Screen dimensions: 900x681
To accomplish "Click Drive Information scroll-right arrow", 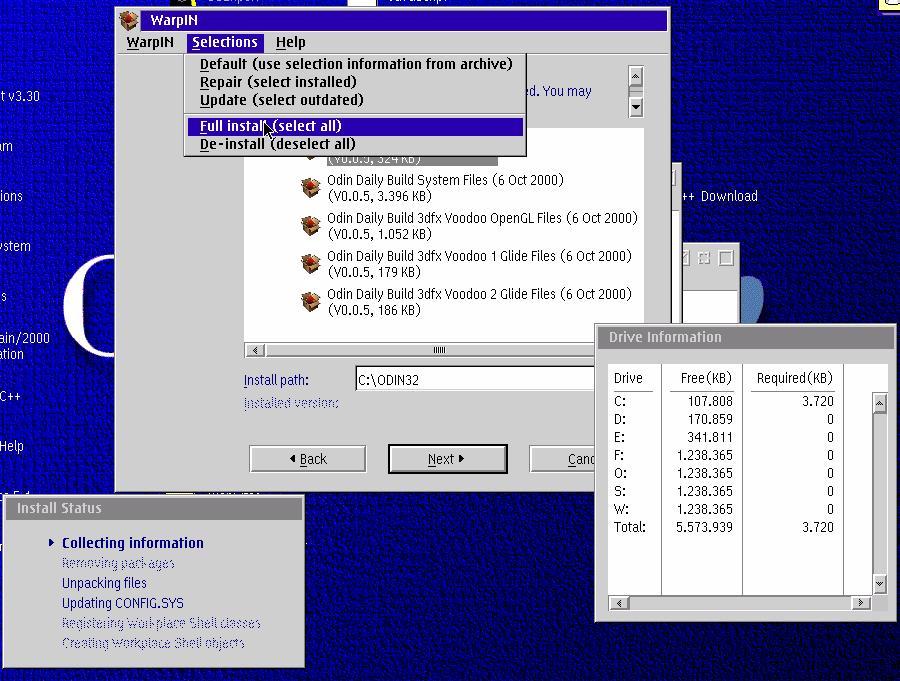I will (x=860, y=603).
